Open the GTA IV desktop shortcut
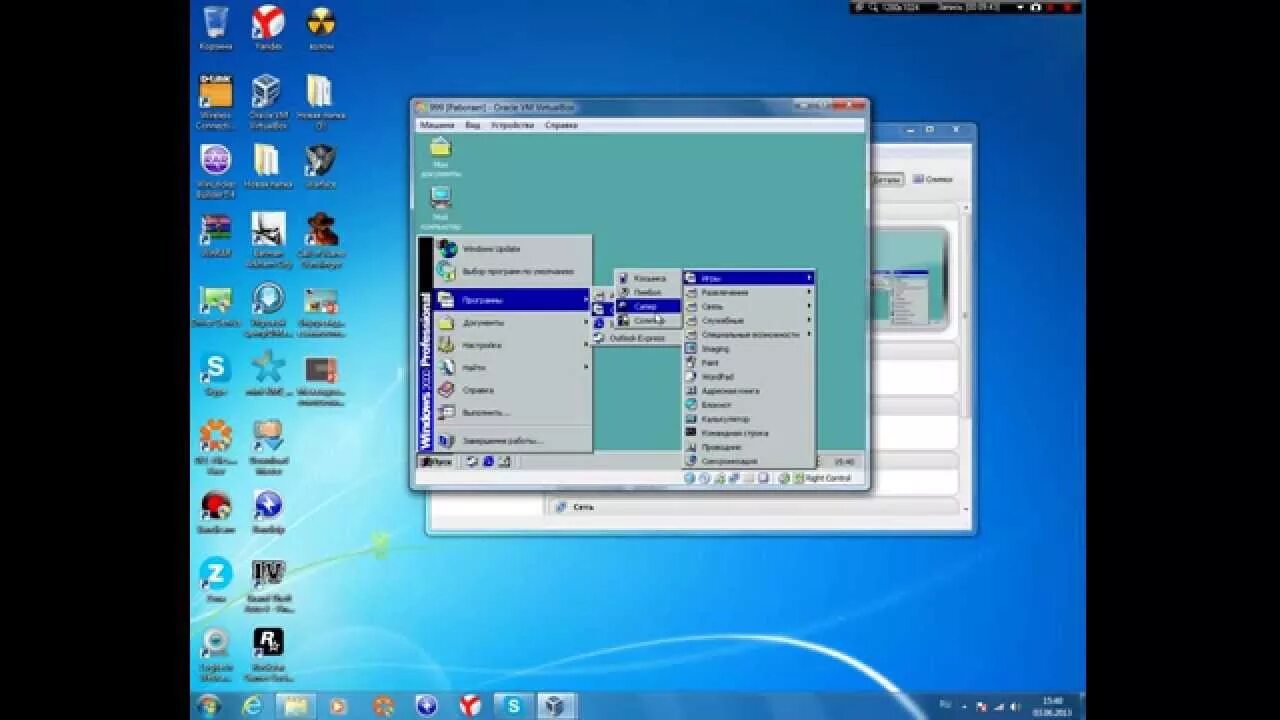Screen dimensions: 1280x720 pyautogui.click(x=268, y=585)
